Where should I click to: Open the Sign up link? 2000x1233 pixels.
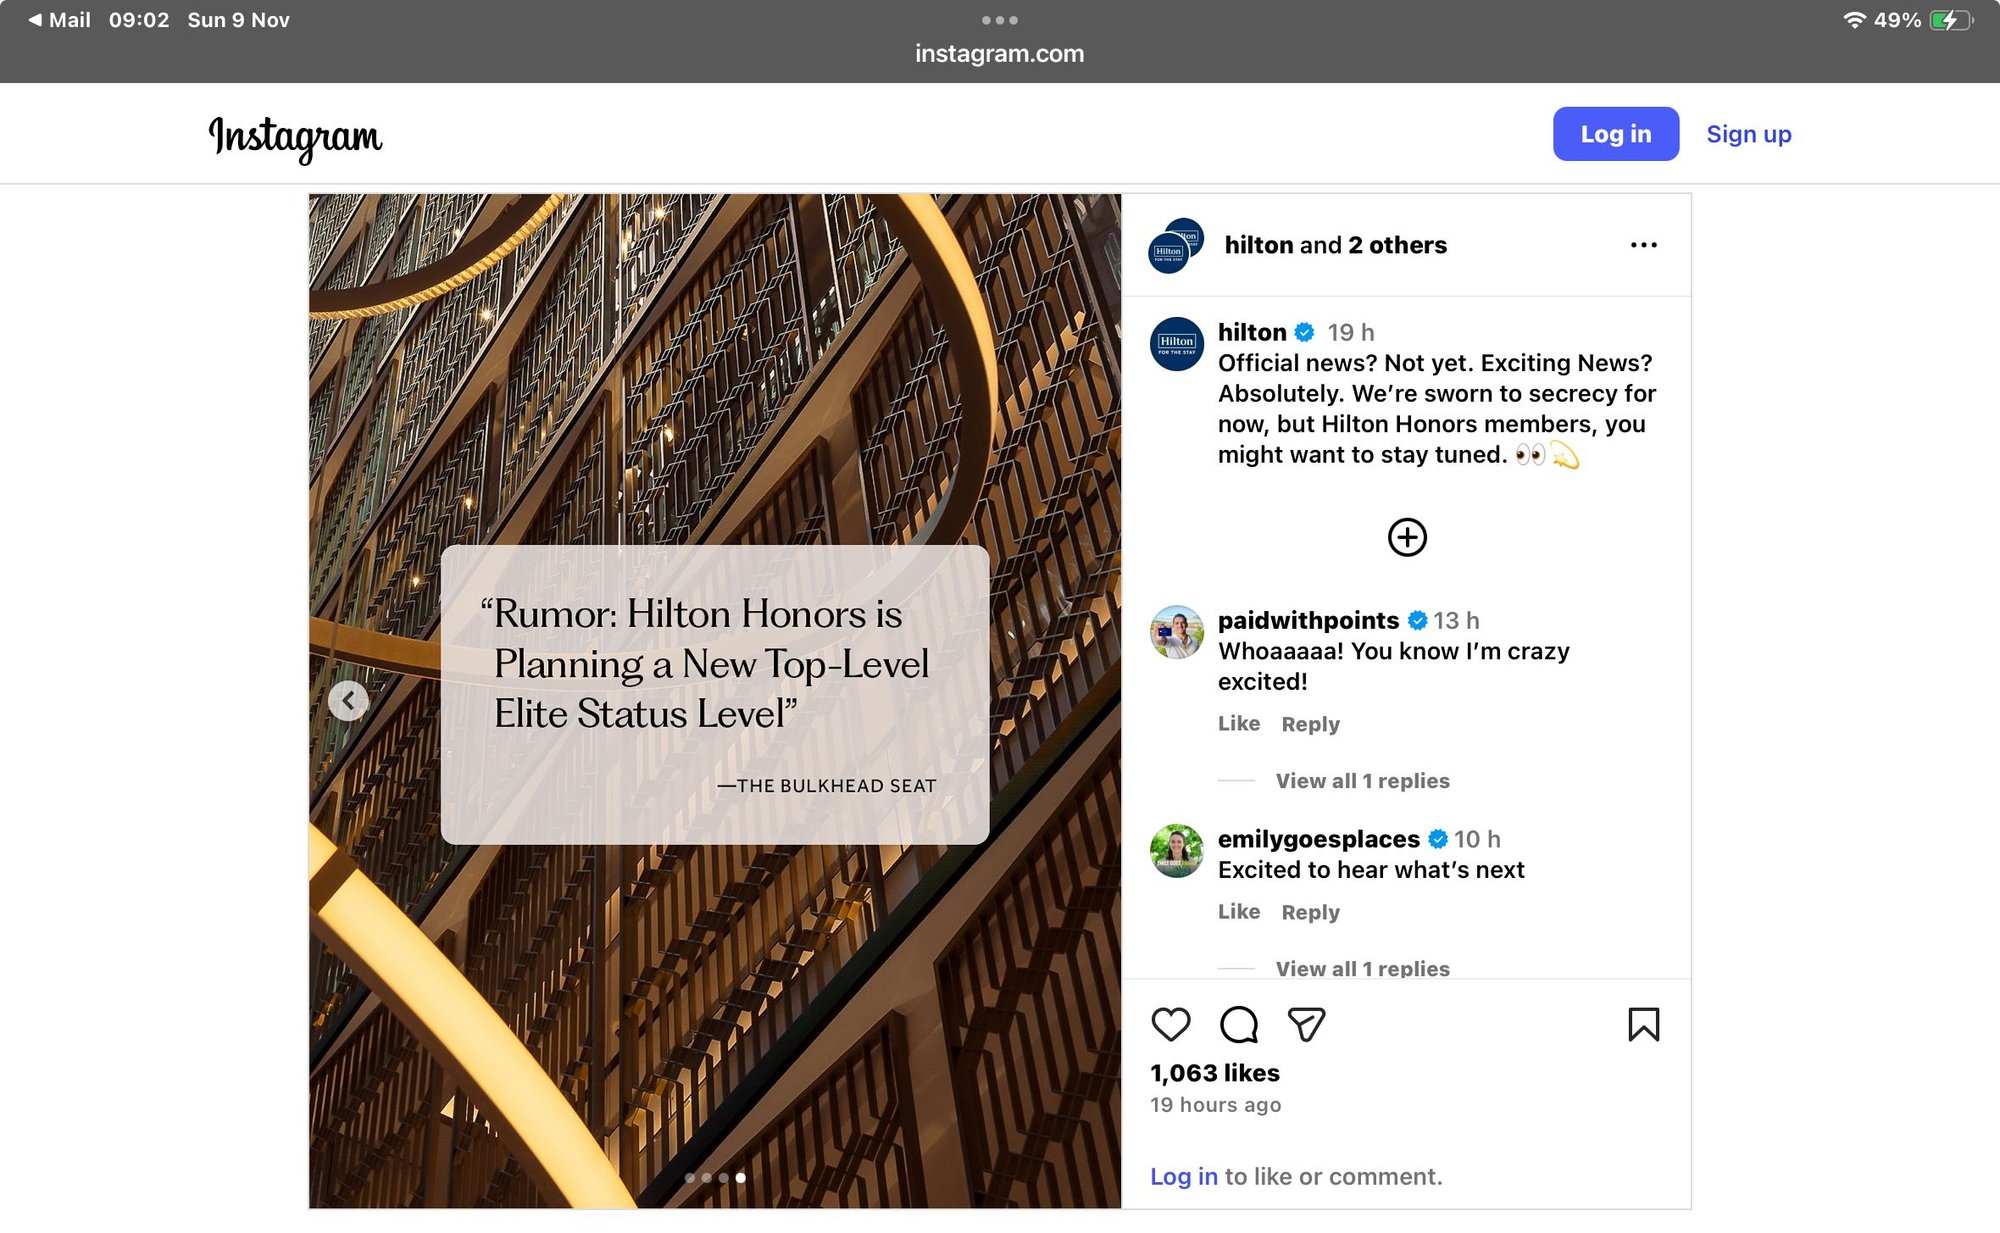pos(1748,134)
